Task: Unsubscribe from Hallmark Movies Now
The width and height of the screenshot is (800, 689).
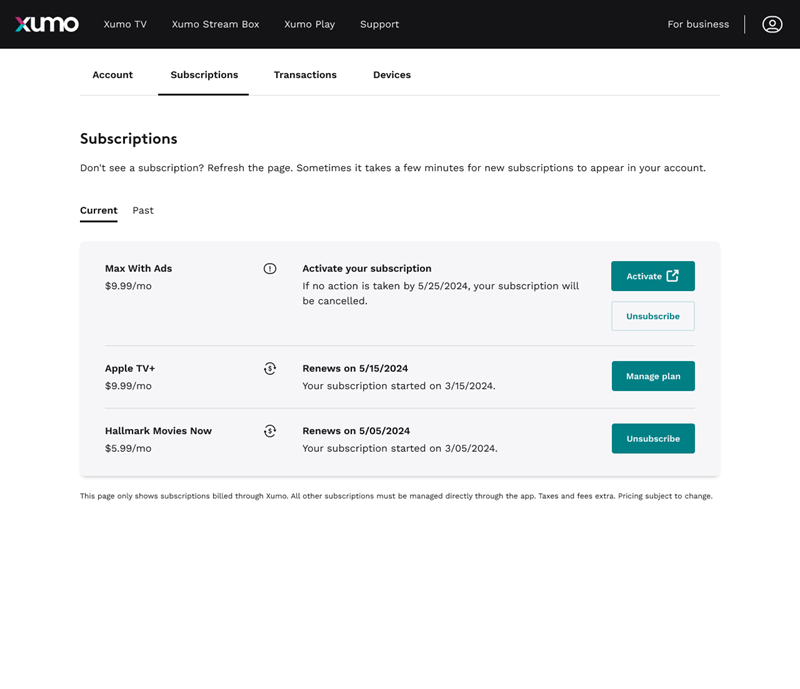Action: 653,438
